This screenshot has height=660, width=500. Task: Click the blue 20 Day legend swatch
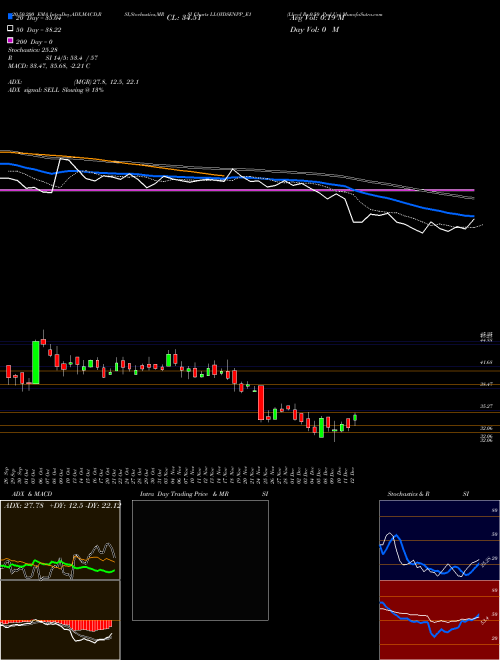10,17
